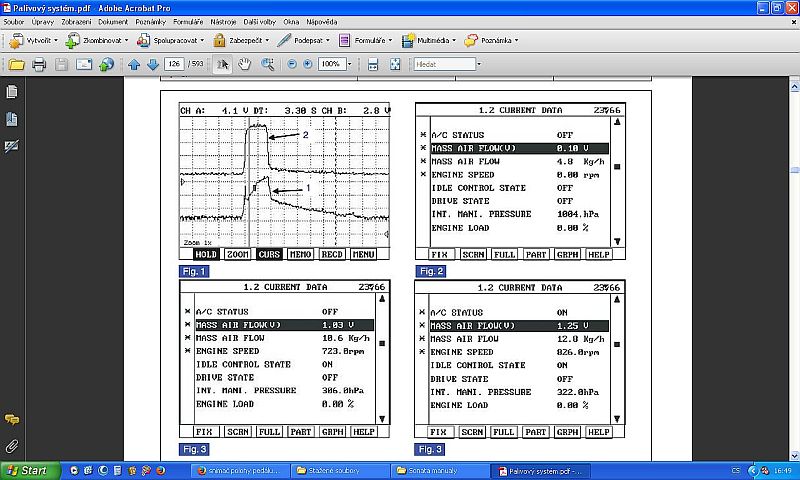Go to the next page arrow
Screen dimensions: 800x480
coord(153,65)
